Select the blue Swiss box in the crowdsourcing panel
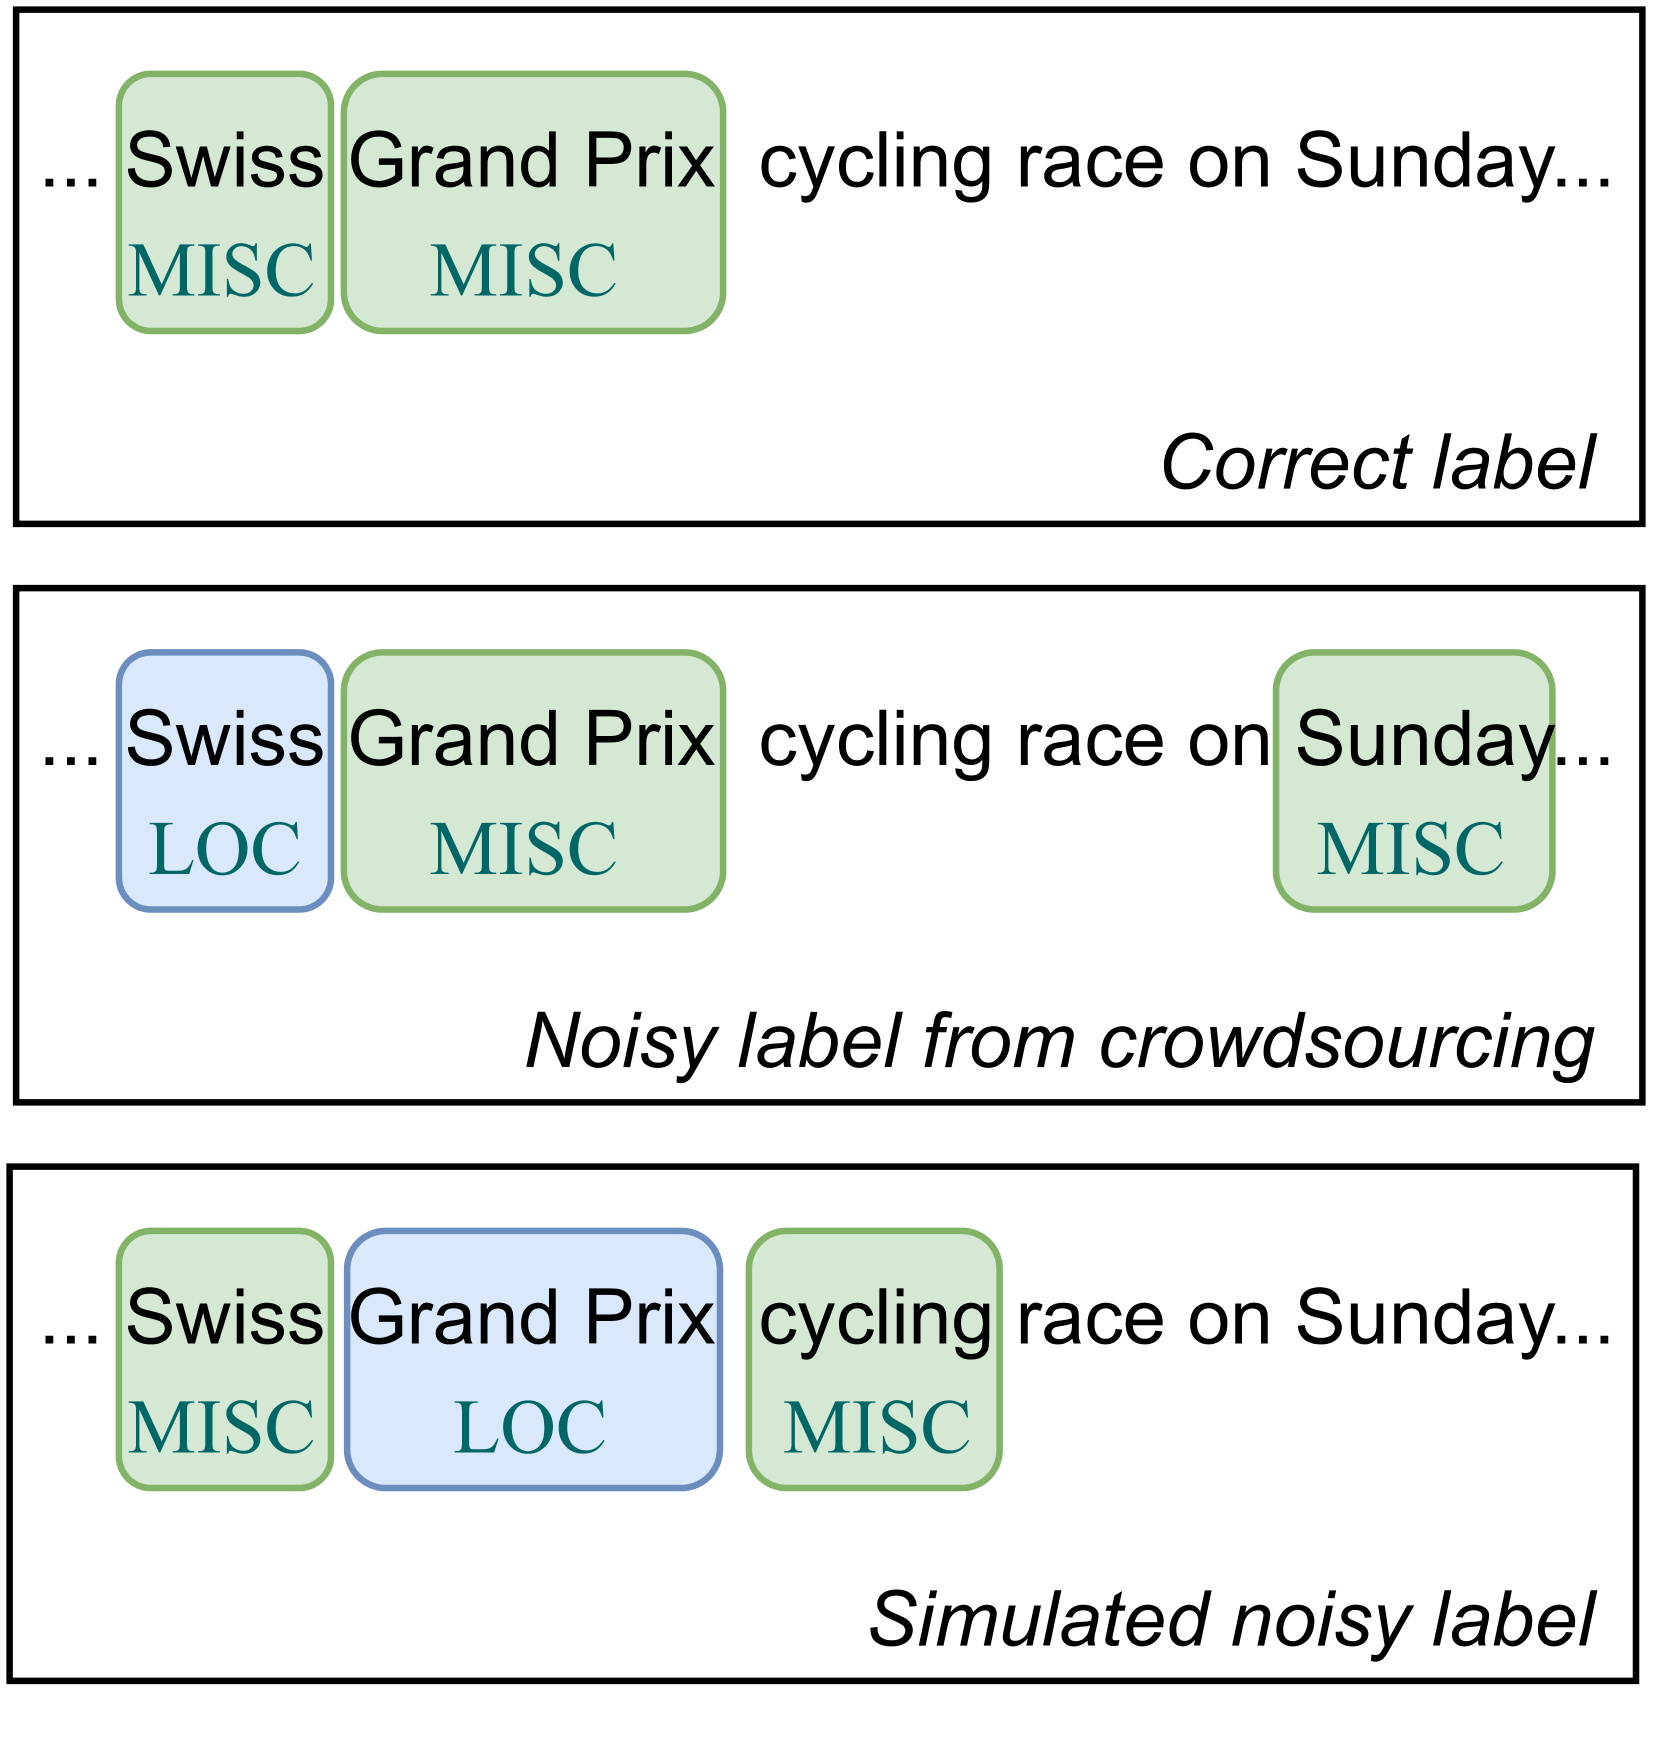The image size is (1660, 1741). pyautogui.click(x=224, y=781)
